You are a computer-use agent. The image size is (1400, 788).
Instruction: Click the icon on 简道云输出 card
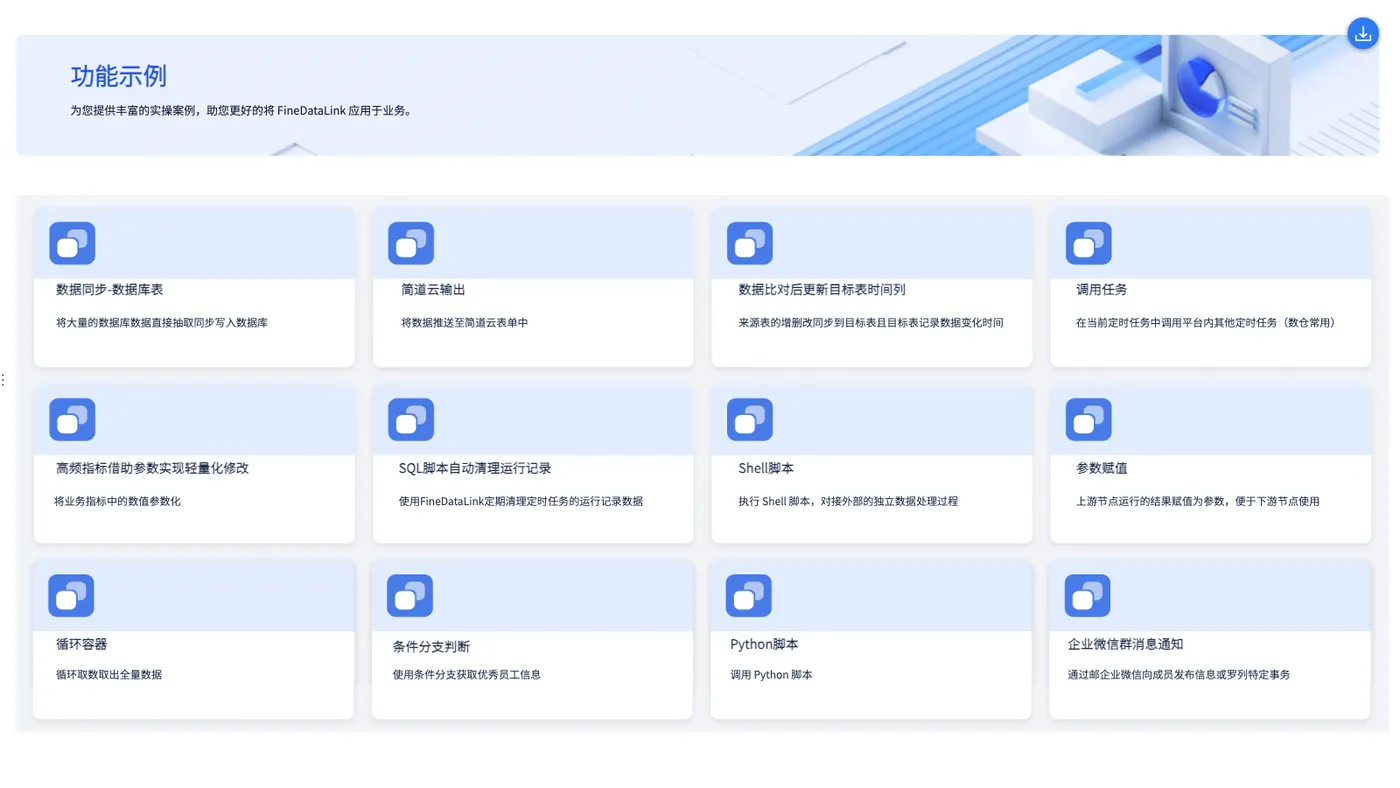click(x=411, y=243)
